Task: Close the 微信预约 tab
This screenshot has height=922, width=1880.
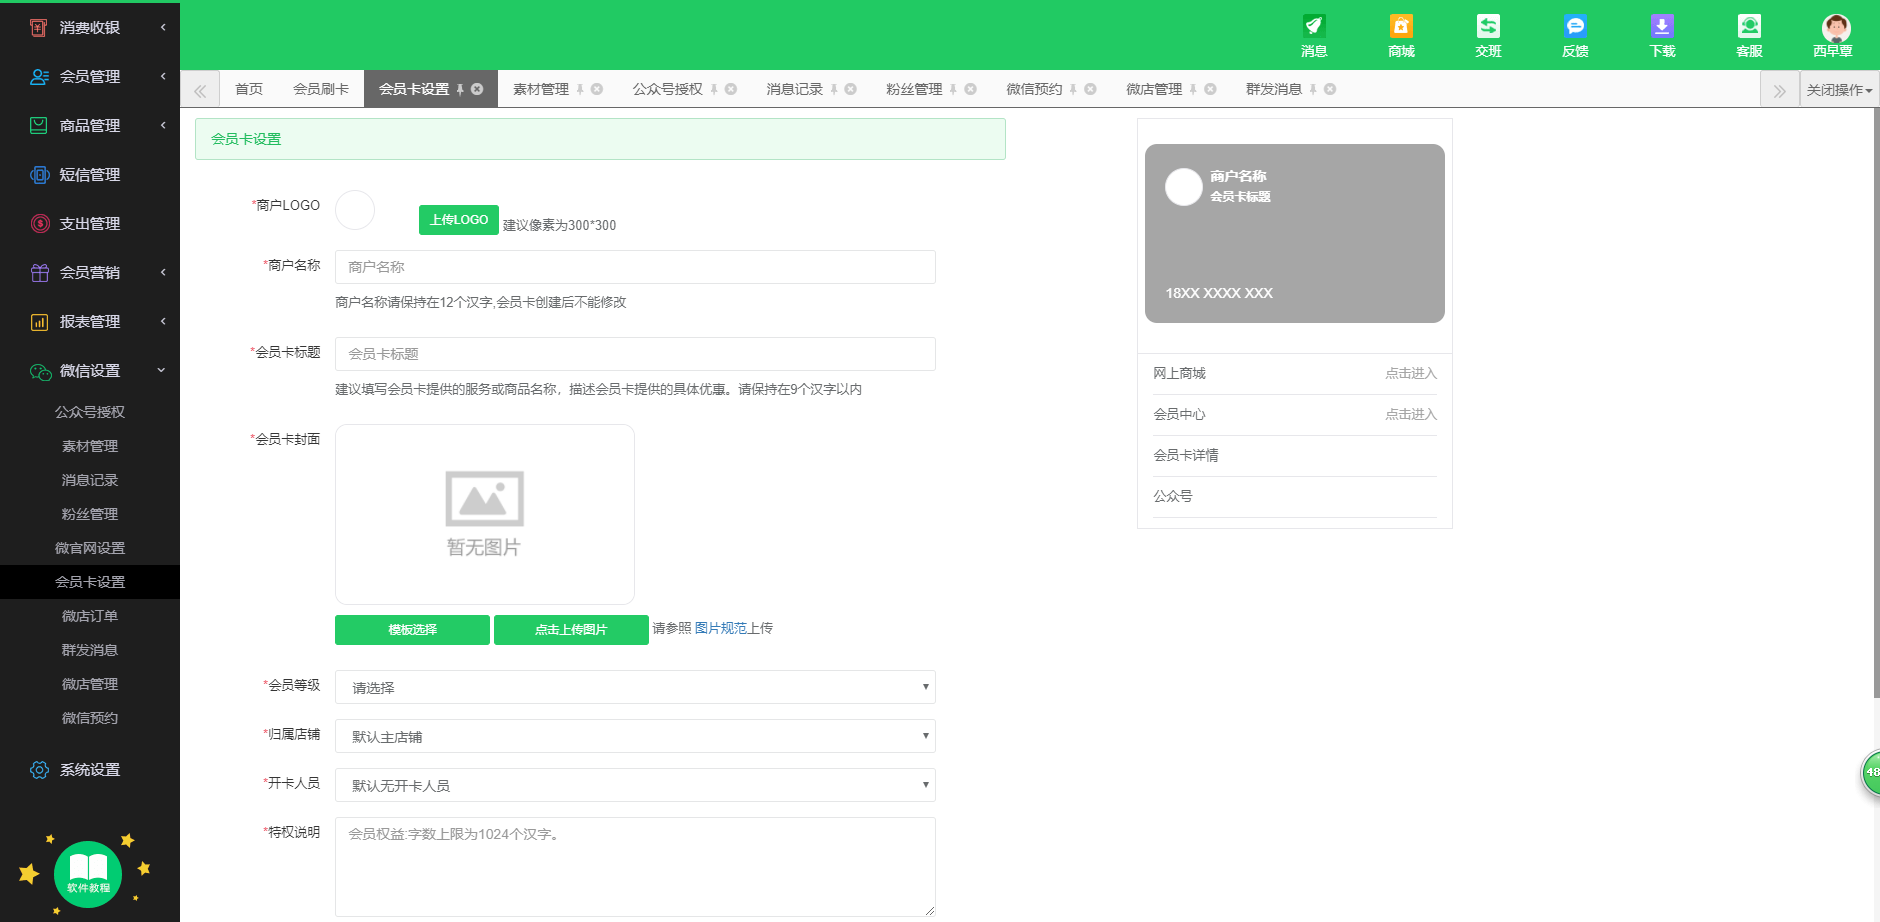Action: [1090, 89]
